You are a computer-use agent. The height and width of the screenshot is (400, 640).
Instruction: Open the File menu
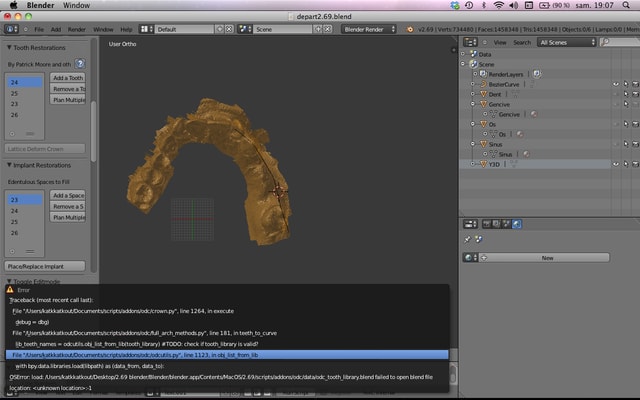pos(39,29)
